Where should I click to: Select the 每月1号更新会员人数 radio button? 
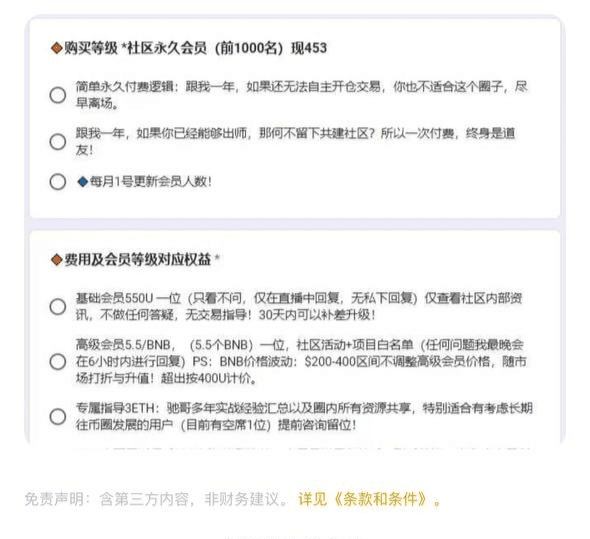coord(58,181)
